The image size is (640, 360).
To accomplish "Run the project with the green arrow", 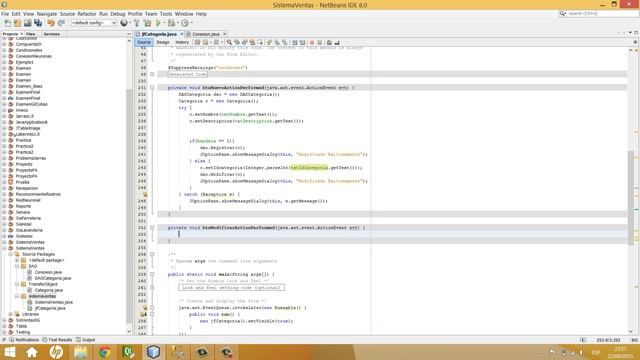I will point(158,23).
